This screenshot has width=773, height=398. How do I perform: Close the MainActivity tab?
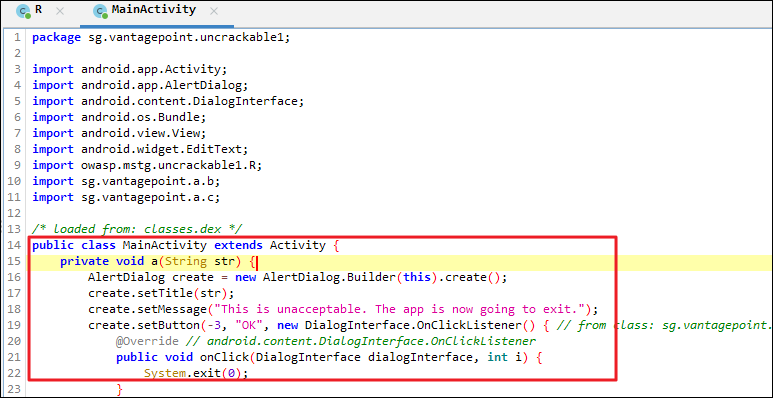[214, 11]
